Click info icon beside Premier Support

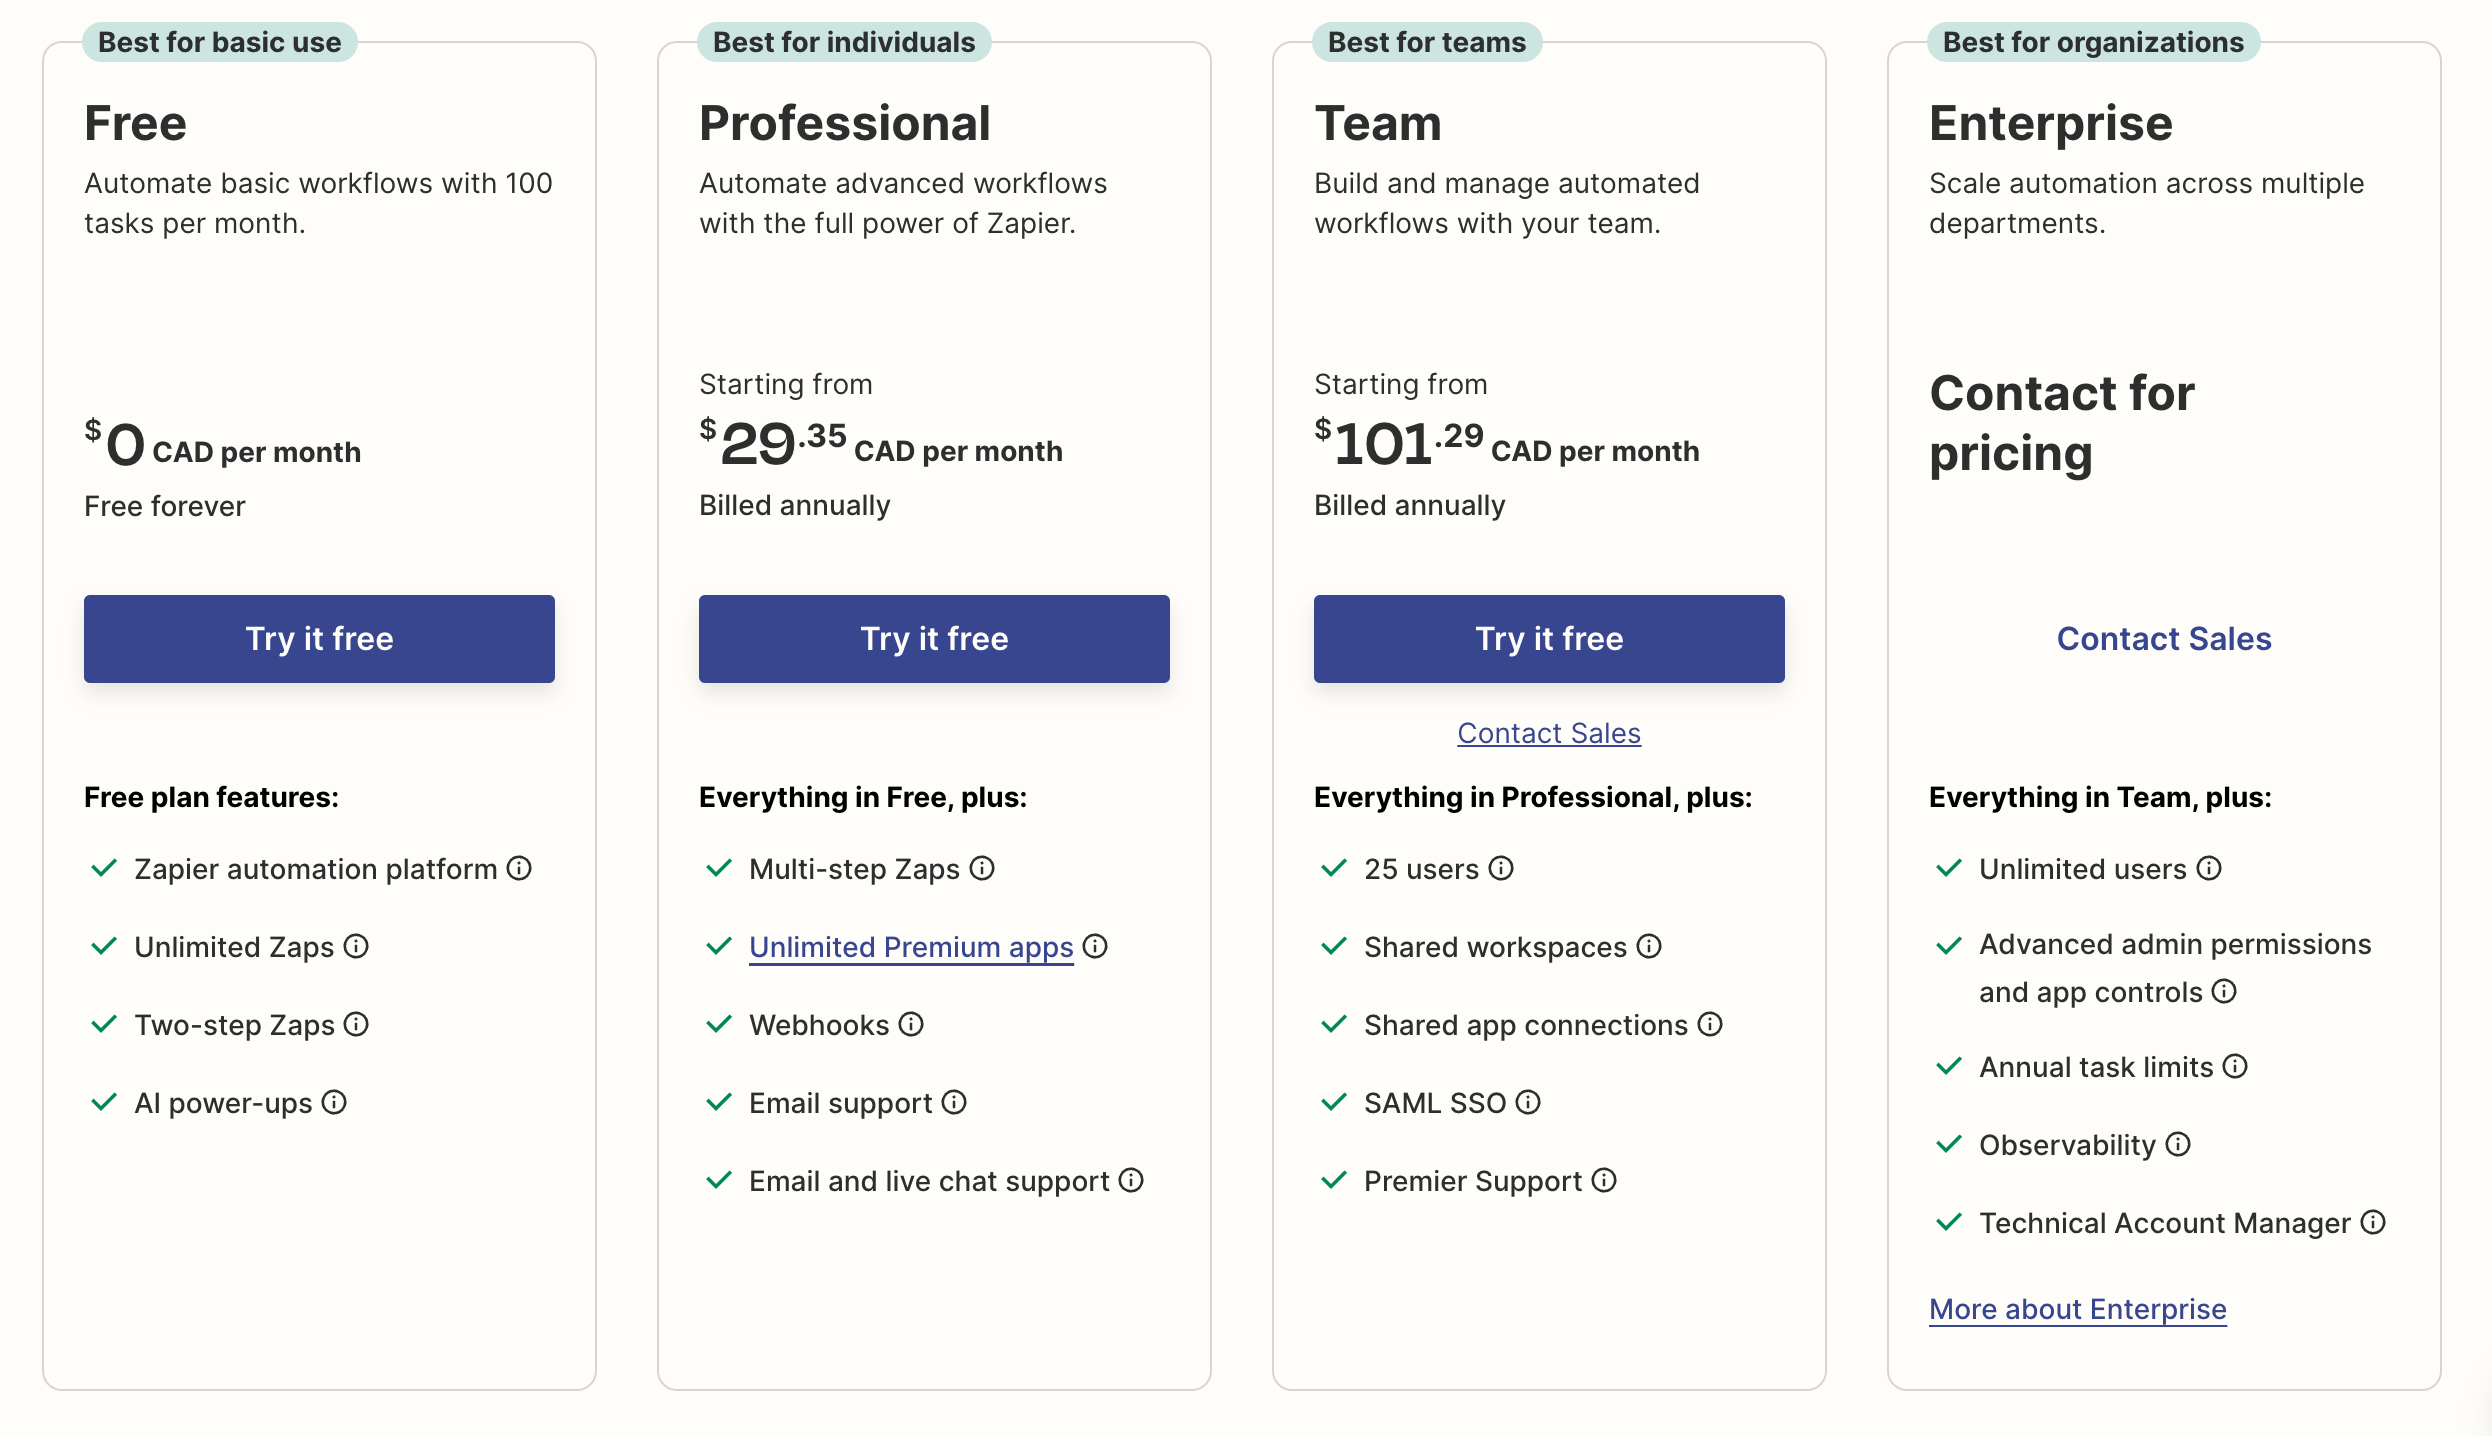click(1604, 1180)
